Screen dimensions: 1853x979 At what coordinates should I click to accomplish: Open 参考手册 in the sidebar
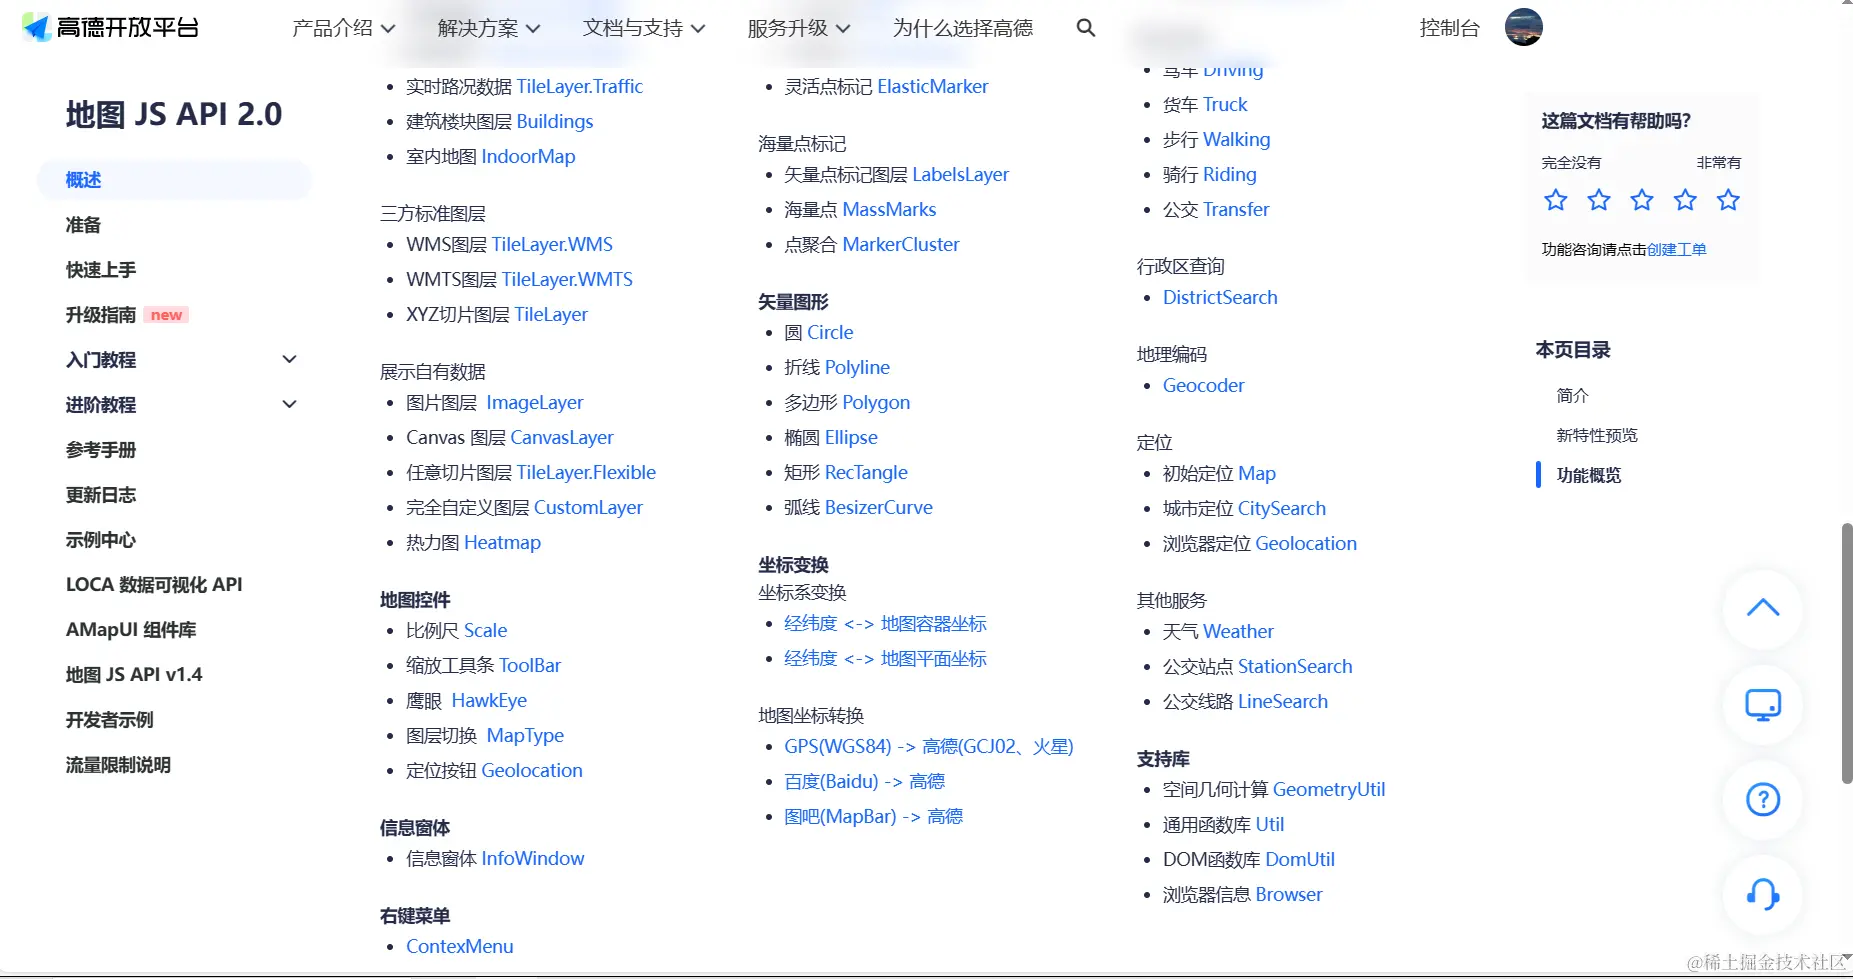point(101,450)
